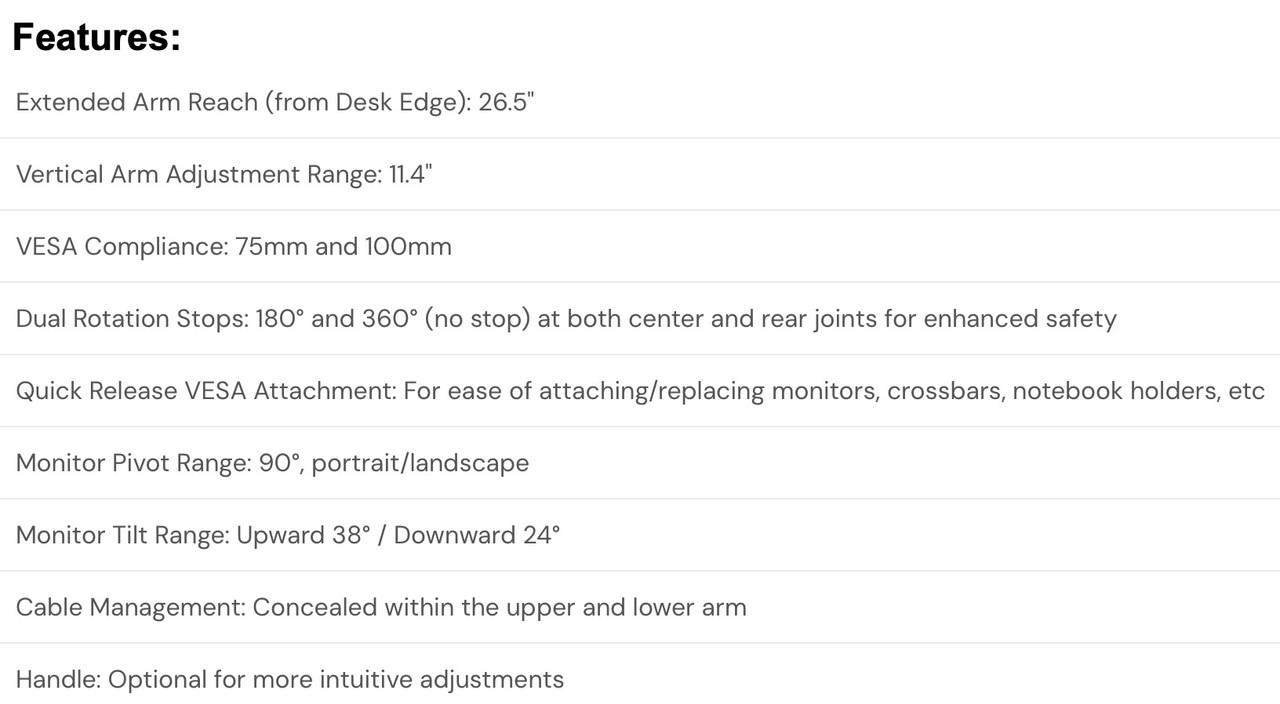Select the Handle feature row
The height and width of the screenshot is (704, 1280).
[640, 679]
